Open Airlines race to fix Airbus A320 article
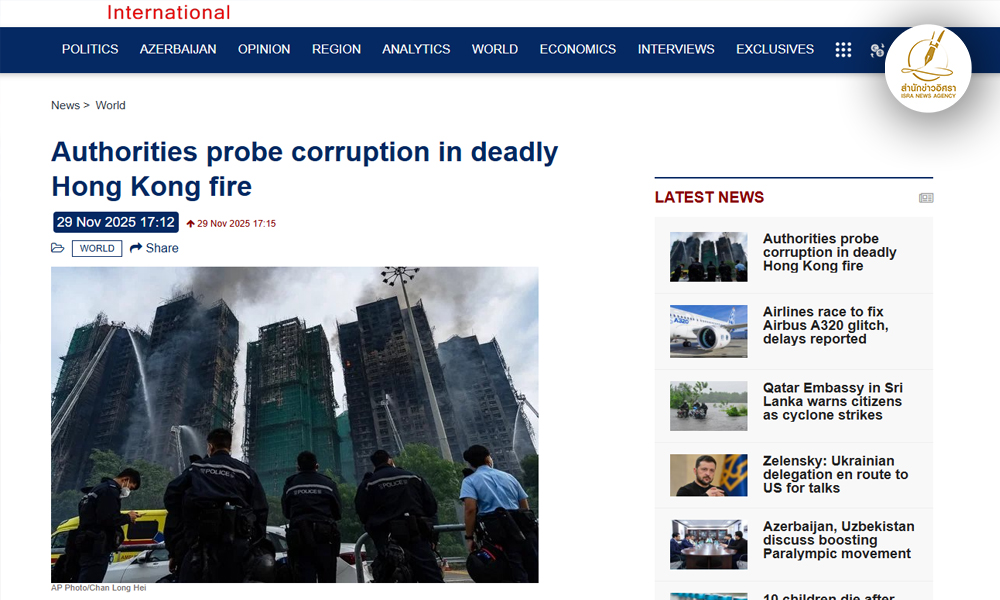1000x600 pixels. [x=825, y=325]
